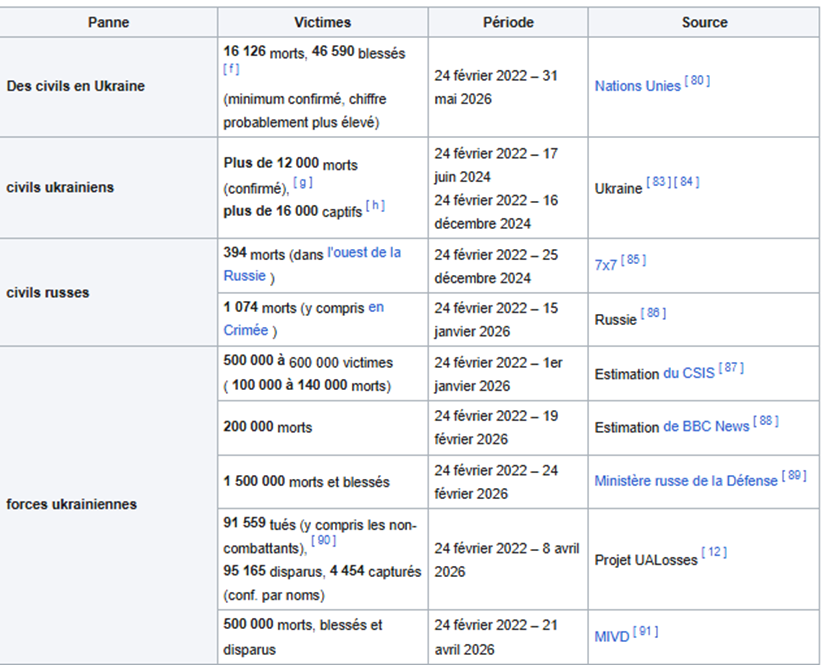This screenshot has height=665, width=824.
Task: Open footnote reference 83
Action: (658, 181)
